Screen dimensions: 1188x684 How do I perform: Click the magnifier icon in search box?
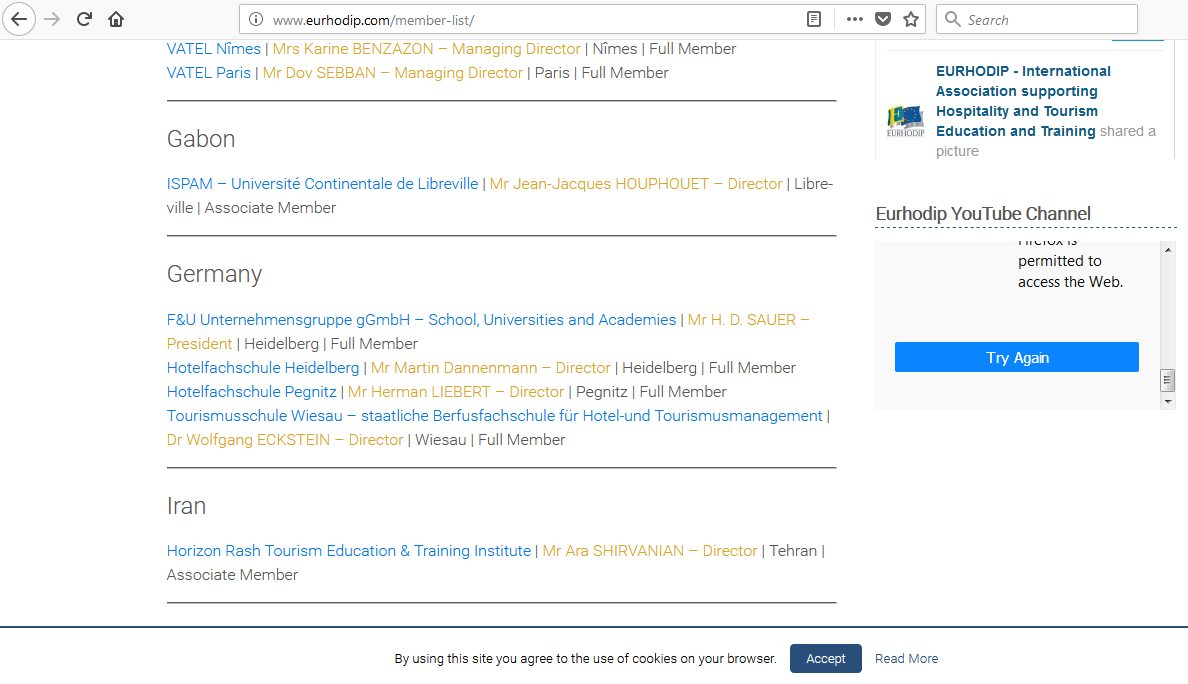(953, 20)
